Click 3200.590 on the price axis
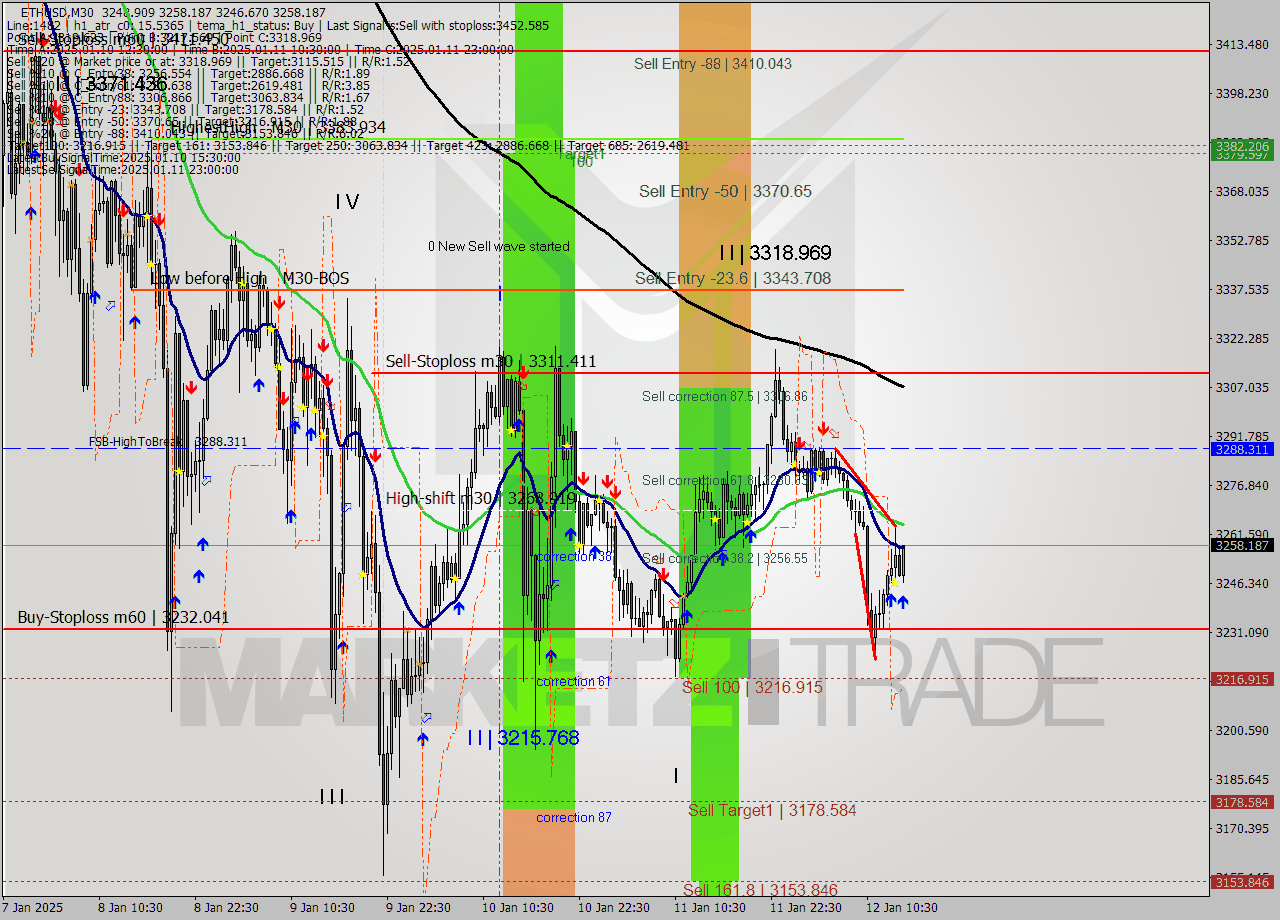Viewport: 1280px width, 920px height. coord(1242,730)
